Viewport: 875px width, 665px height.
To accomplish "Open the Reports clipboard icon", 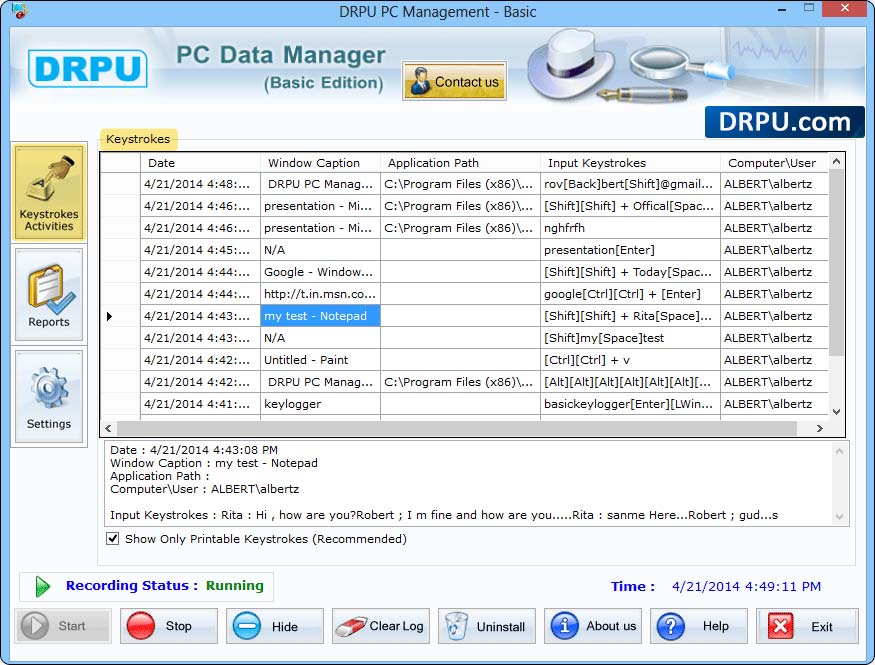I will pos(49,295).
